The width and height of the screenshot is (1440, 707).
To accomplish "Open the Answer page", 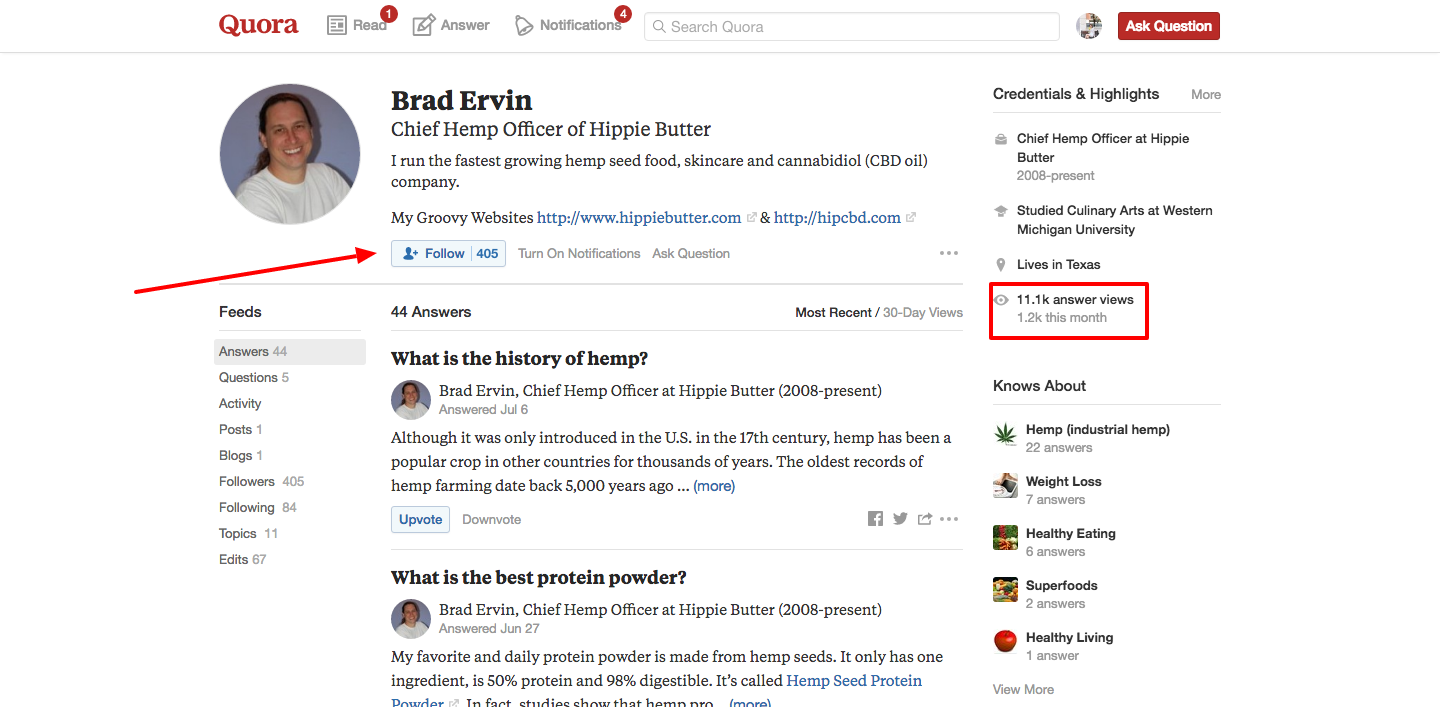I will [x=451, y=25].
